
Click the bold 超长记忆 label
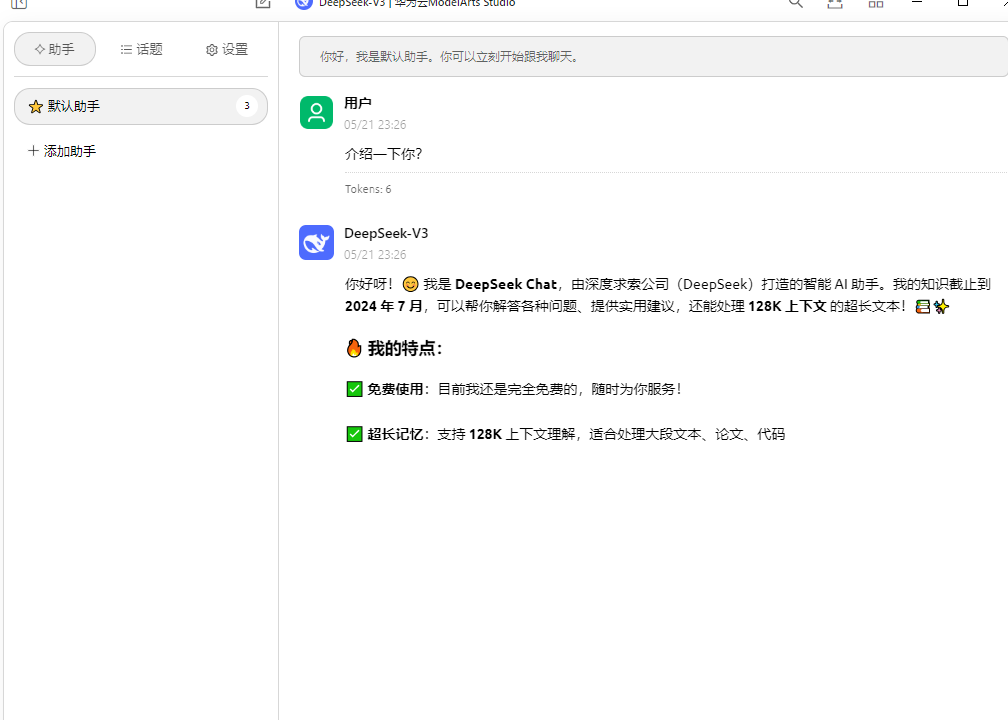(395, 434)
